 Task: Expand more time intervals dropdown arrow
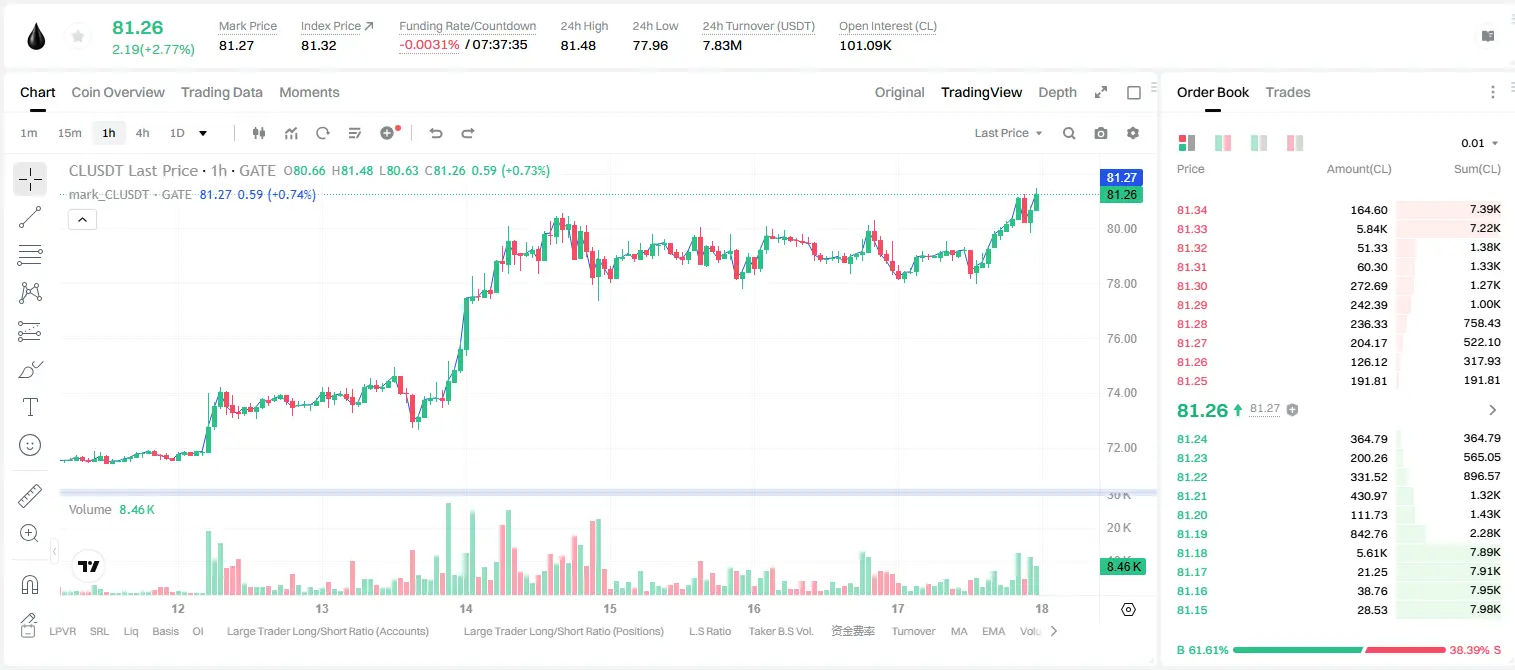tap(203, 133)
